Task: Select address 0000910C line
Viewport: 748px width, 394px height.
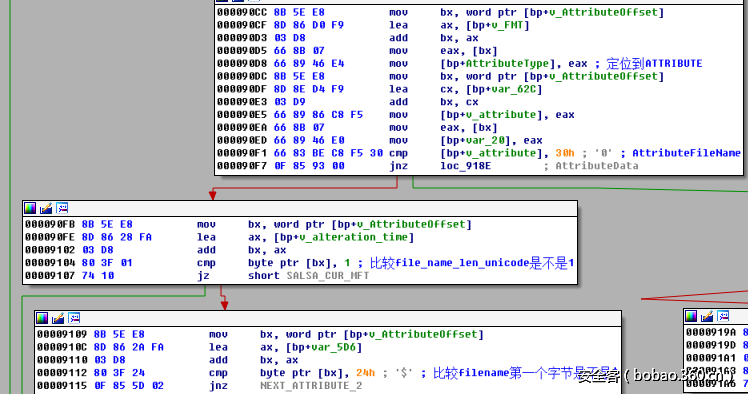Action: tap(62, 347)
